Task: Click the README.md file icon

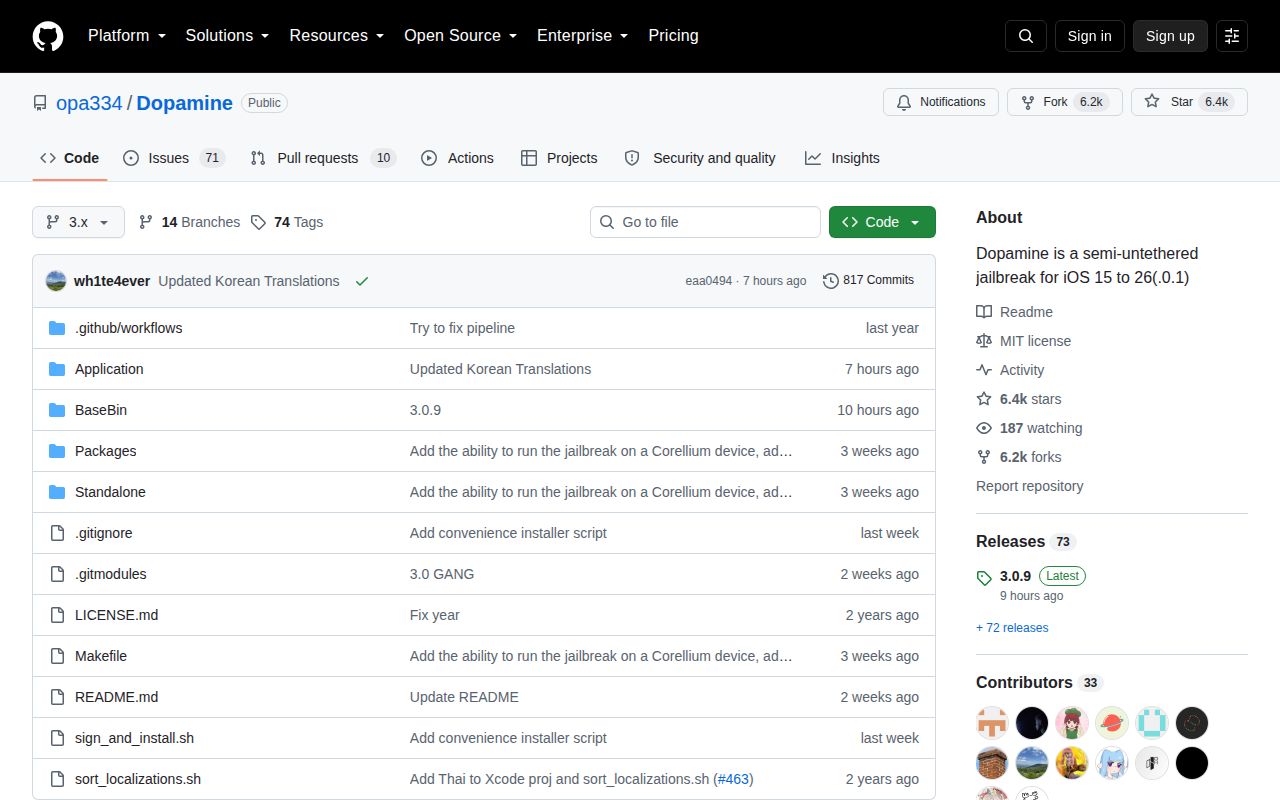Action: (57, 697)
